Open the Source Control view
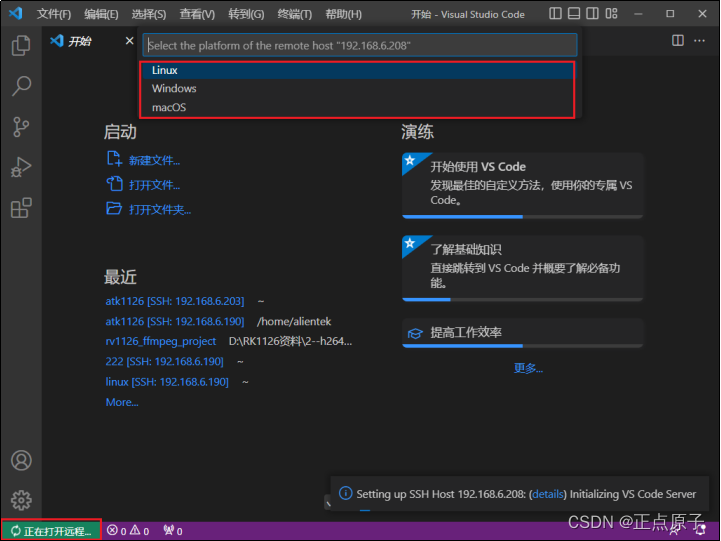 21,127
